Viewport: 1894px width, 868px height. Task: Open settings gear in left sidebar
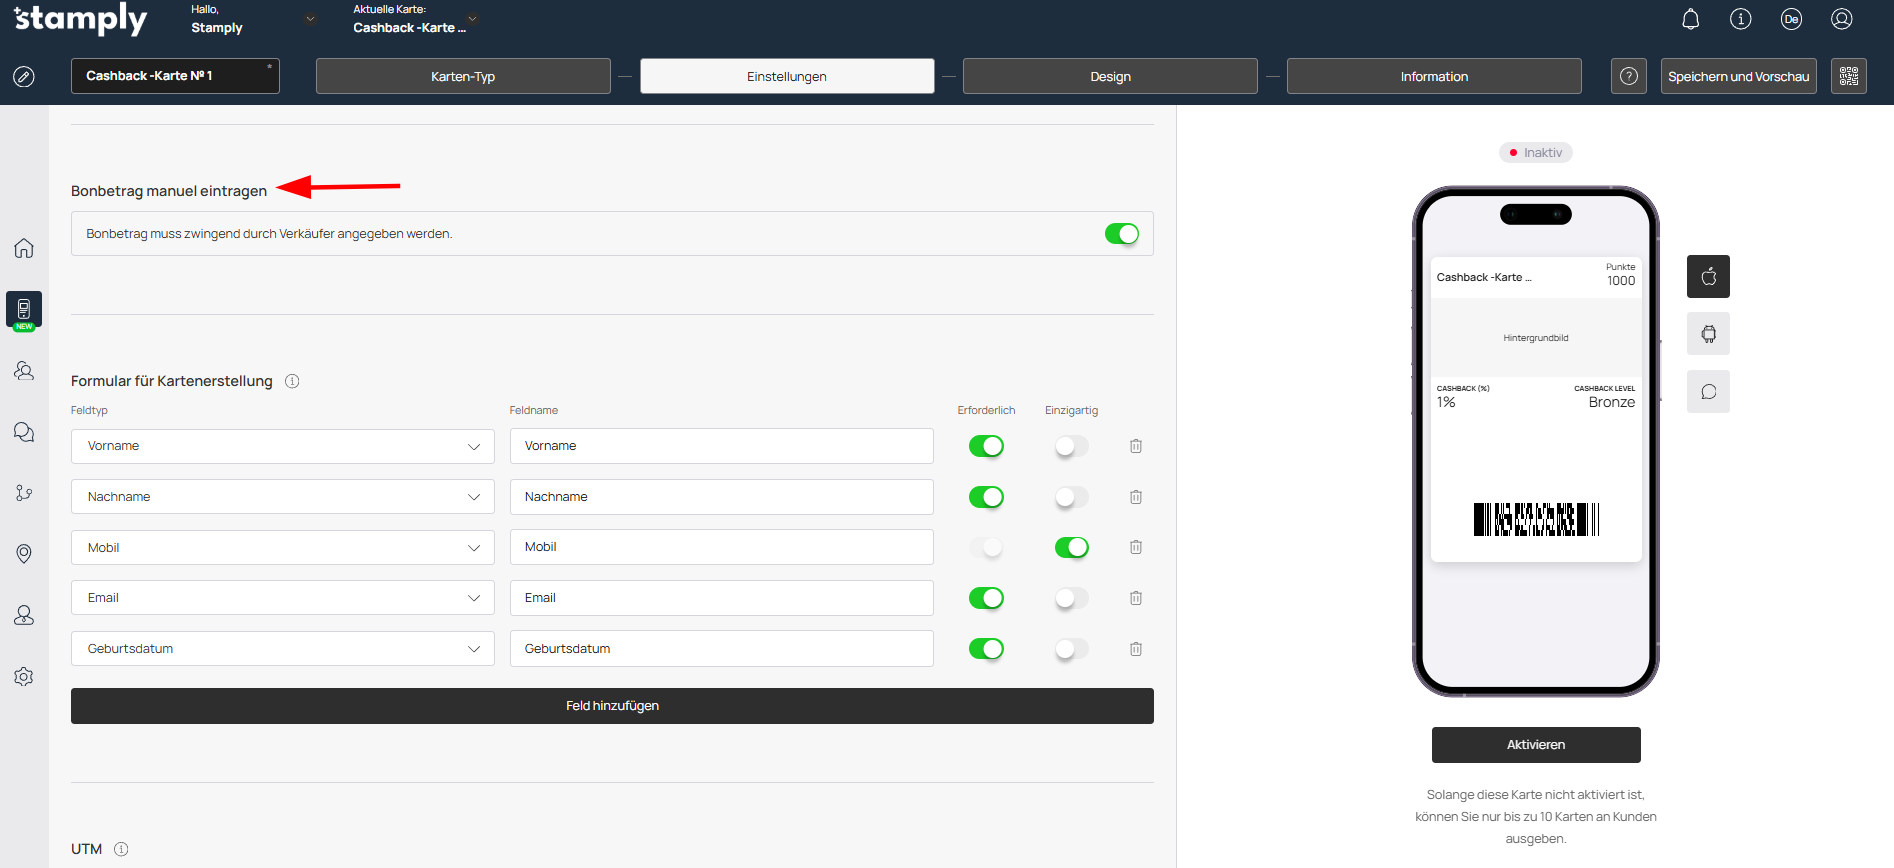point(24,677)
